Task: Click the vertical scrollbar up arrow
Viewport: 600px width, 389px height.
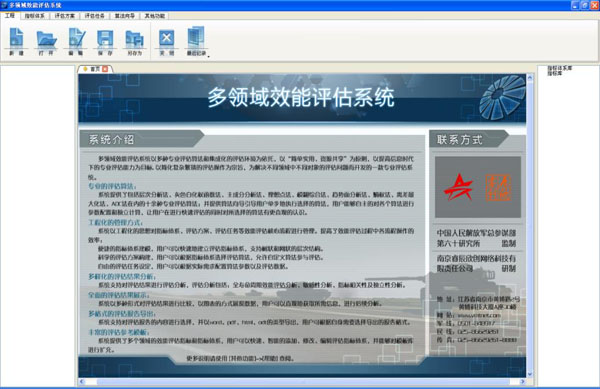Action: 530,77
